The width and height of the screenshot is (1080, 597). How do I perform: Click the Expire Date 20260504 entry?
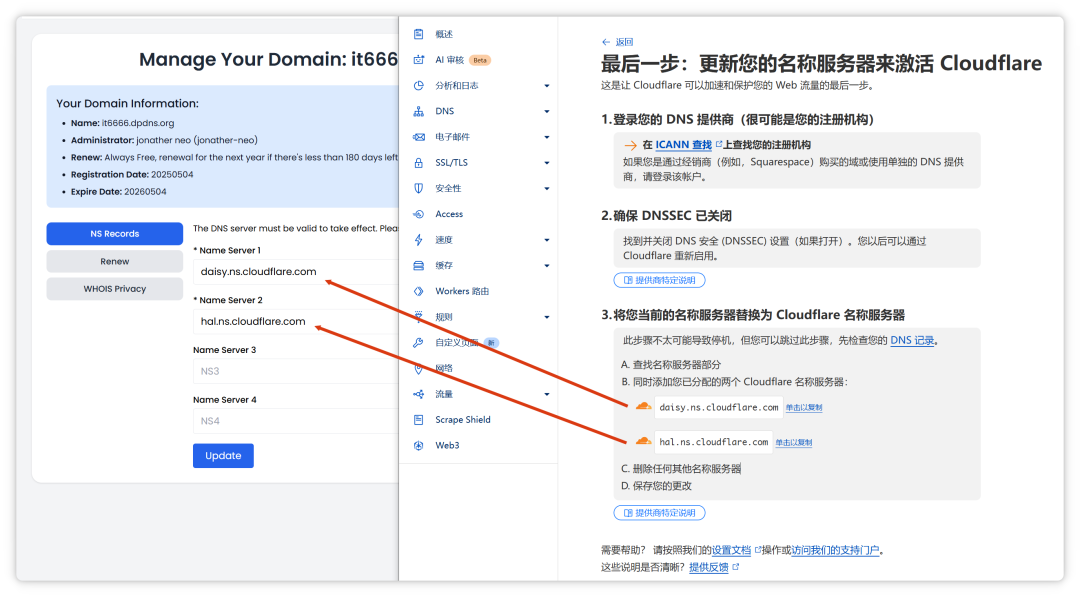(118, 191)
